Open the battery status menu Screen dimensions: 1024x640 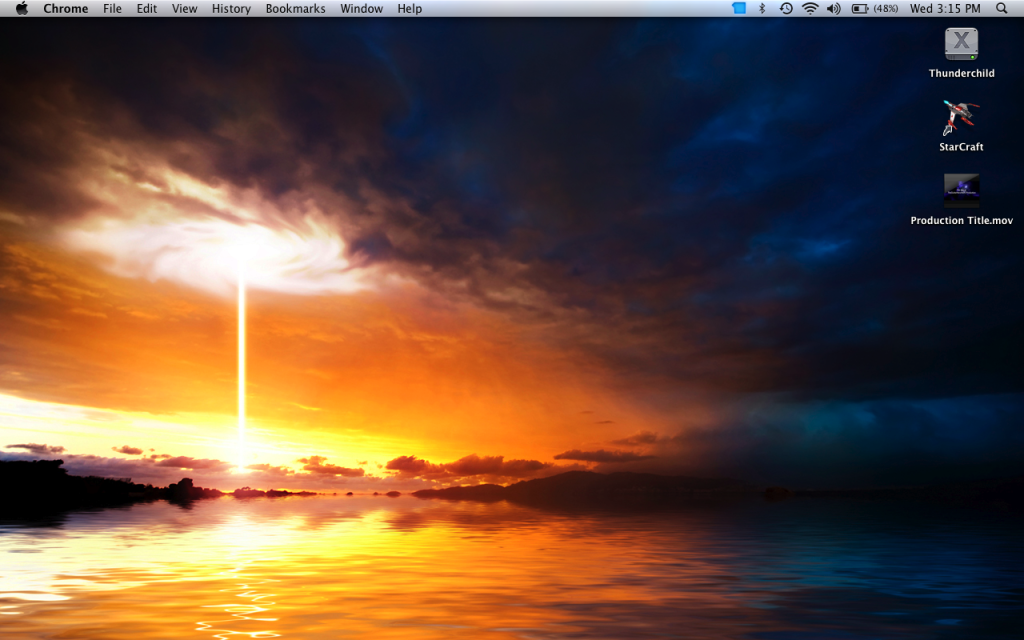859,8
